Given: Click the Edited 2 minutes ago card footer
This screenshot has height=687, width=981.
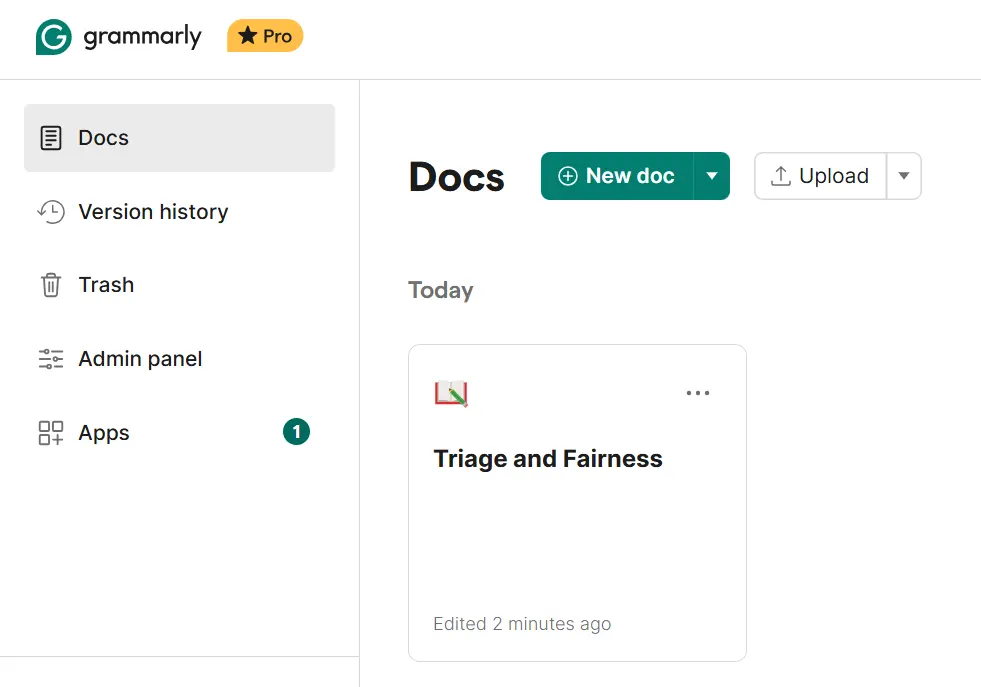Looking at the screenshot, I should 522,624.
